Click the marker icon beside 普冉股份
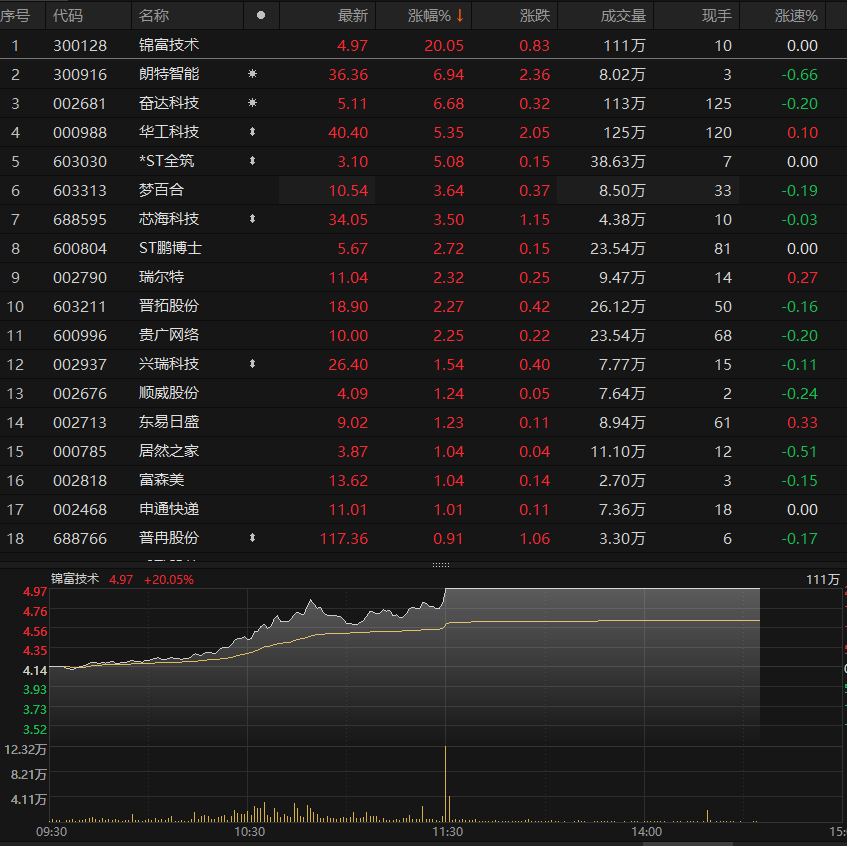Viewport: 847px width, 846px height. [x=252, y=538]
